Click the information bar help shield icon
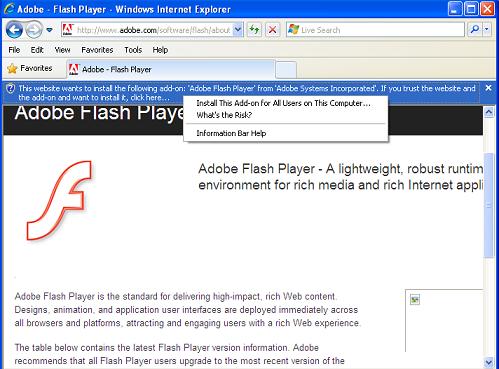This screenshot has width=499, height=369. [11, 89]
